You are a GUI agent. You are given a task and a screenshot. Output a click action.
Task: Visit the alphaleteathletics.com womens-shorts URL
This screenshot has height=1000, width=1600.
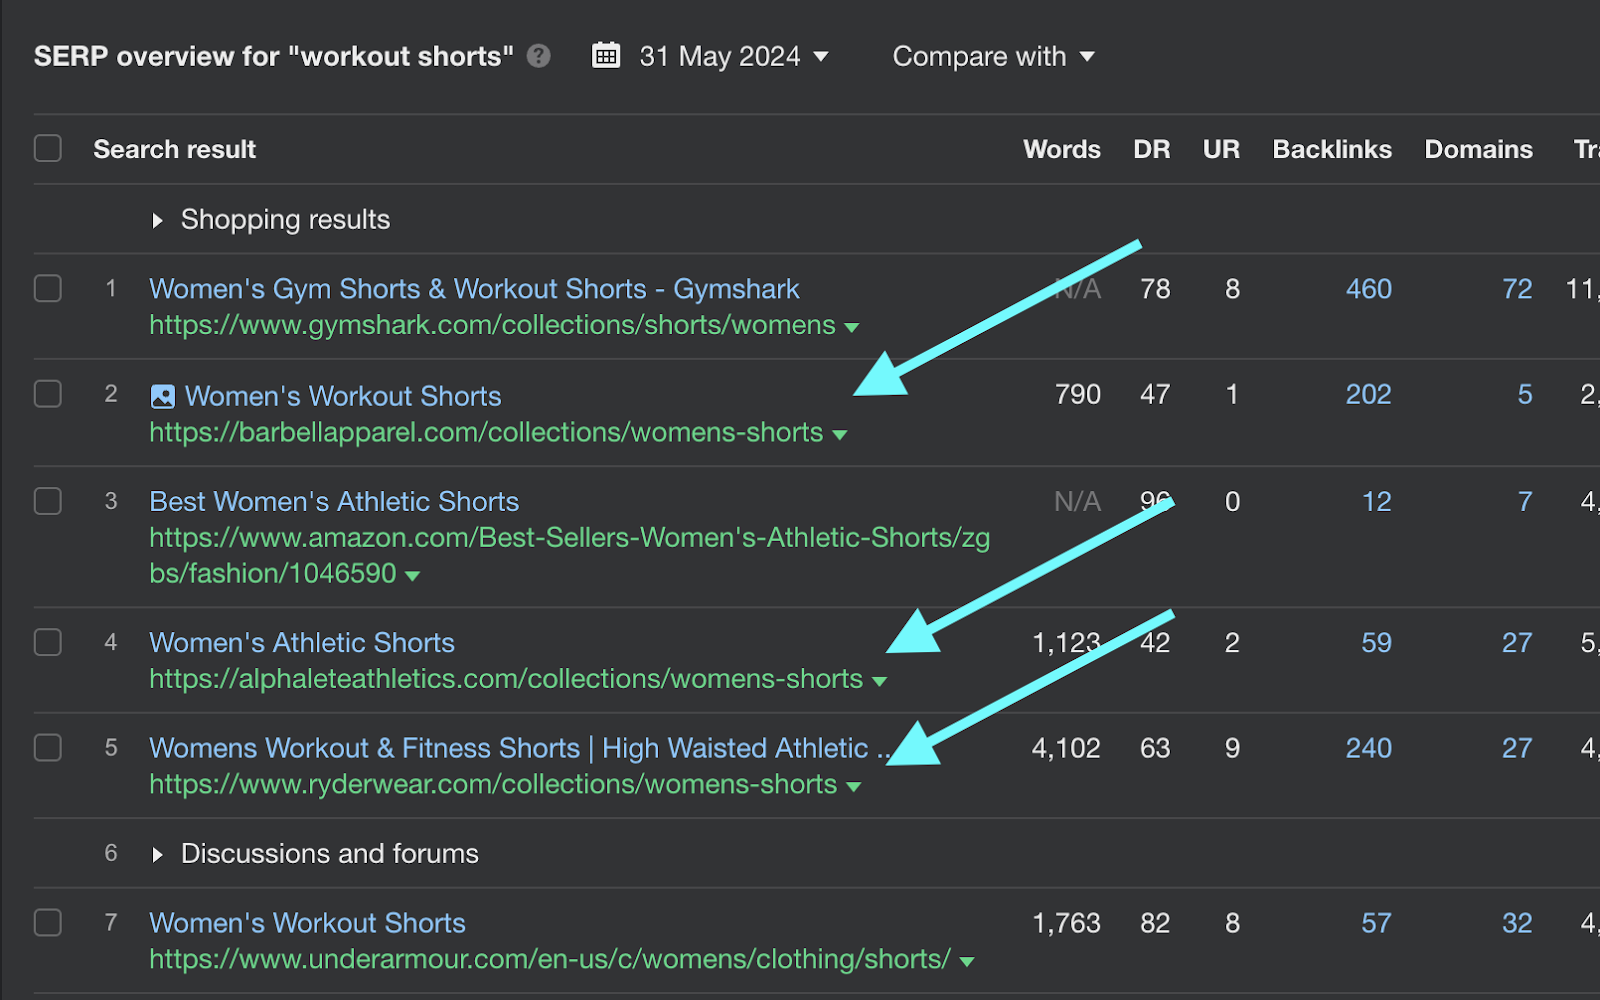pyautogui.click(x=506, y=679)
